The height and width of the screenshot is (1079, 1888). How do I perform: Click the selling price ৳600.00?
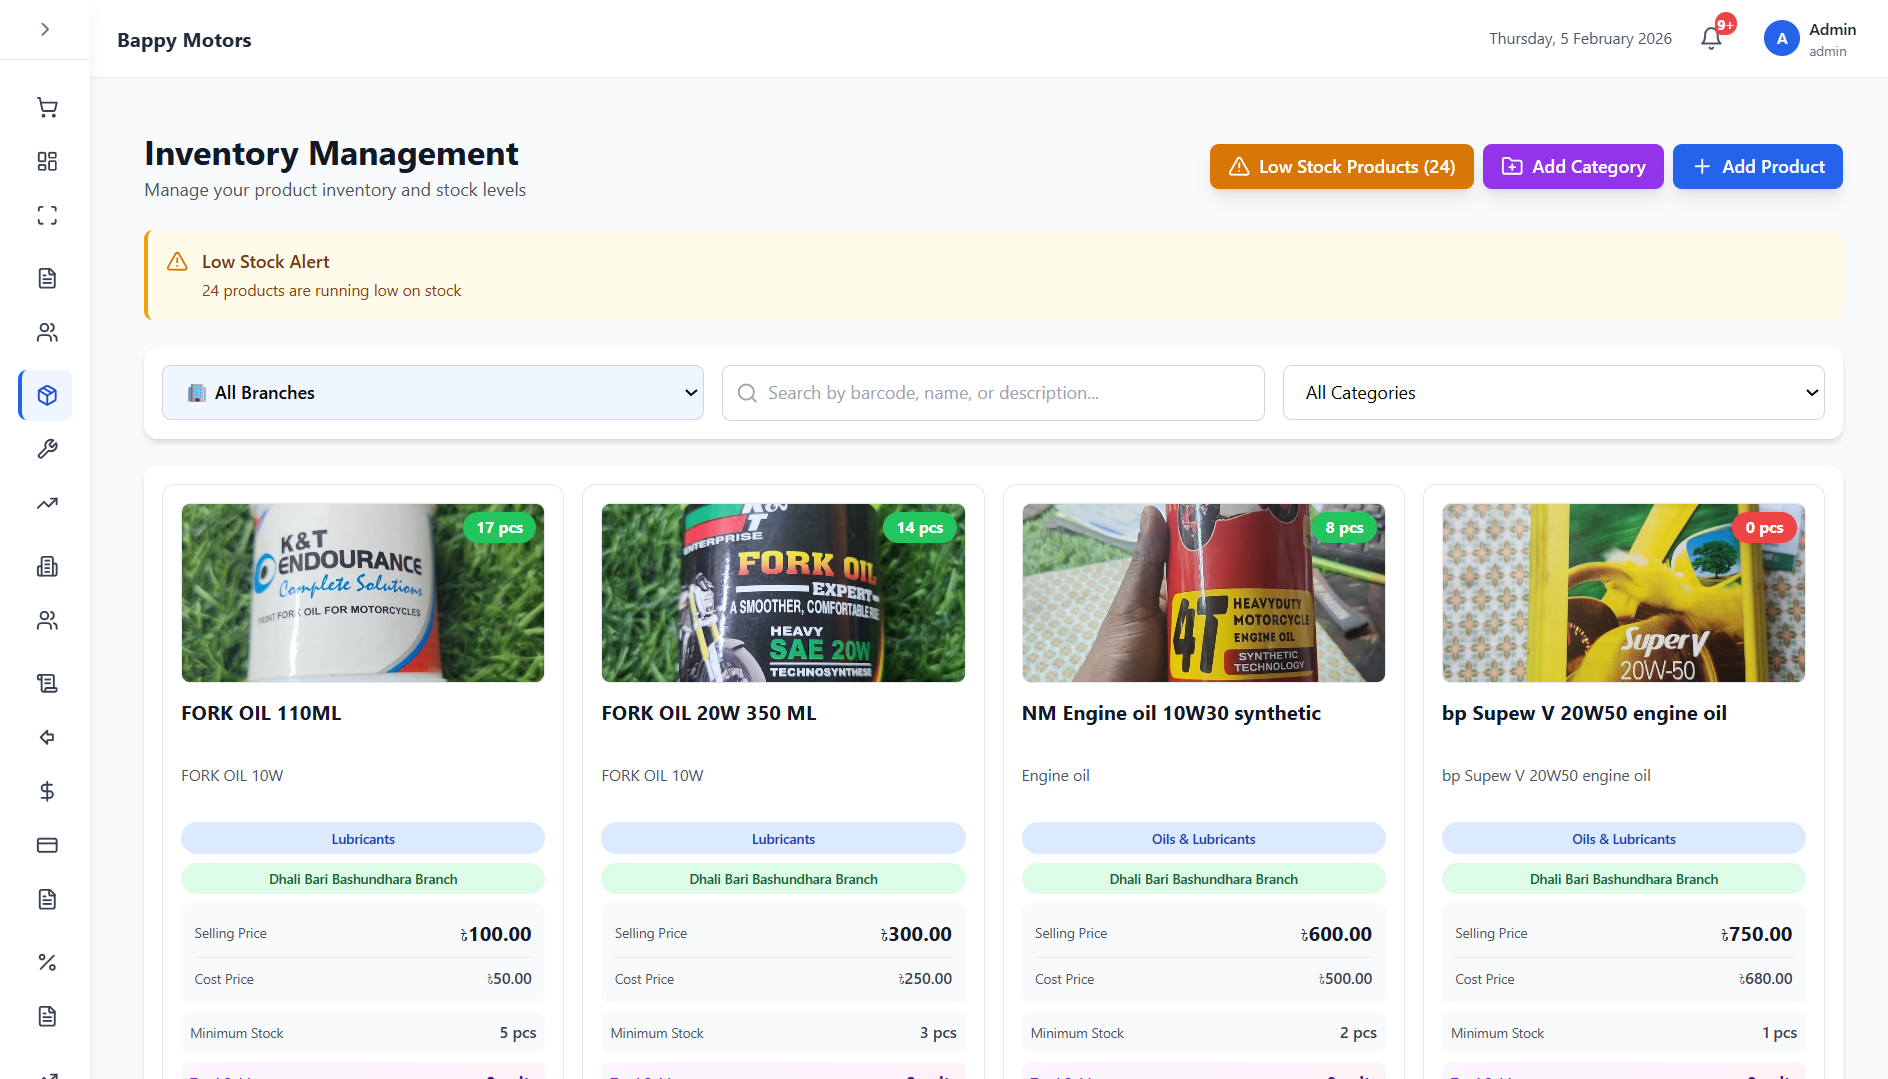(x=1335, y=934)
